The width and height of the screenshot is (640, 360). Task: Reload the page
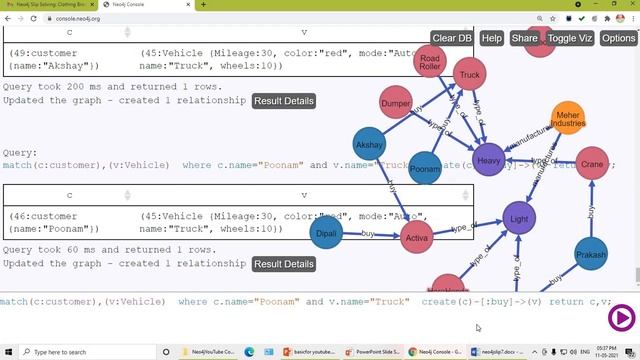point(33,18)
